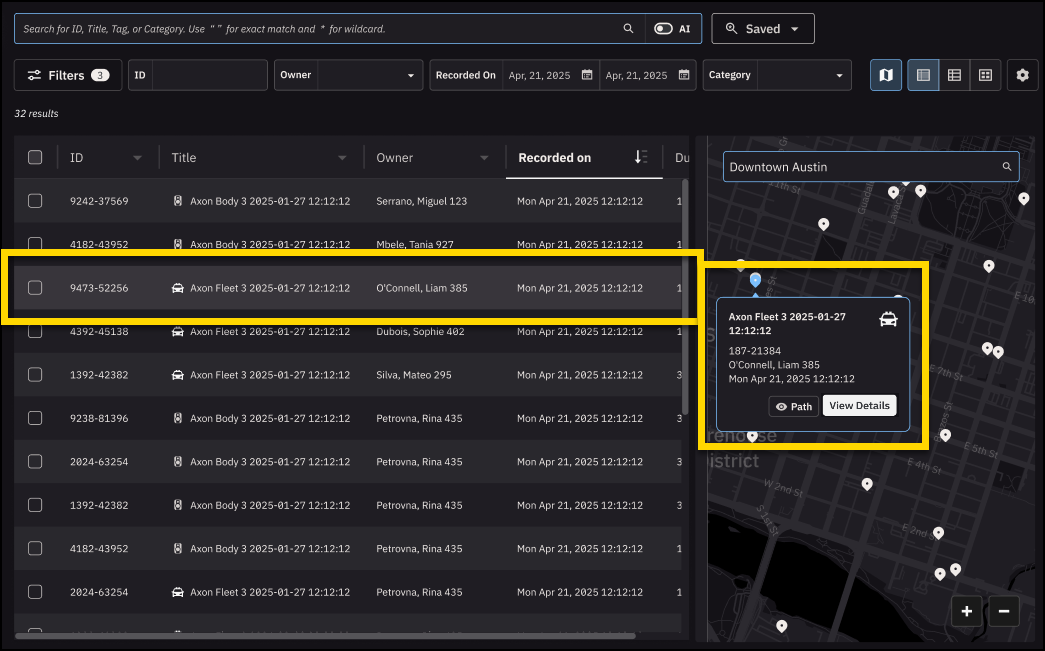The image size is (1045, 651).
Task: Check the select-all checkbox in table header
Action: point(35,157)
